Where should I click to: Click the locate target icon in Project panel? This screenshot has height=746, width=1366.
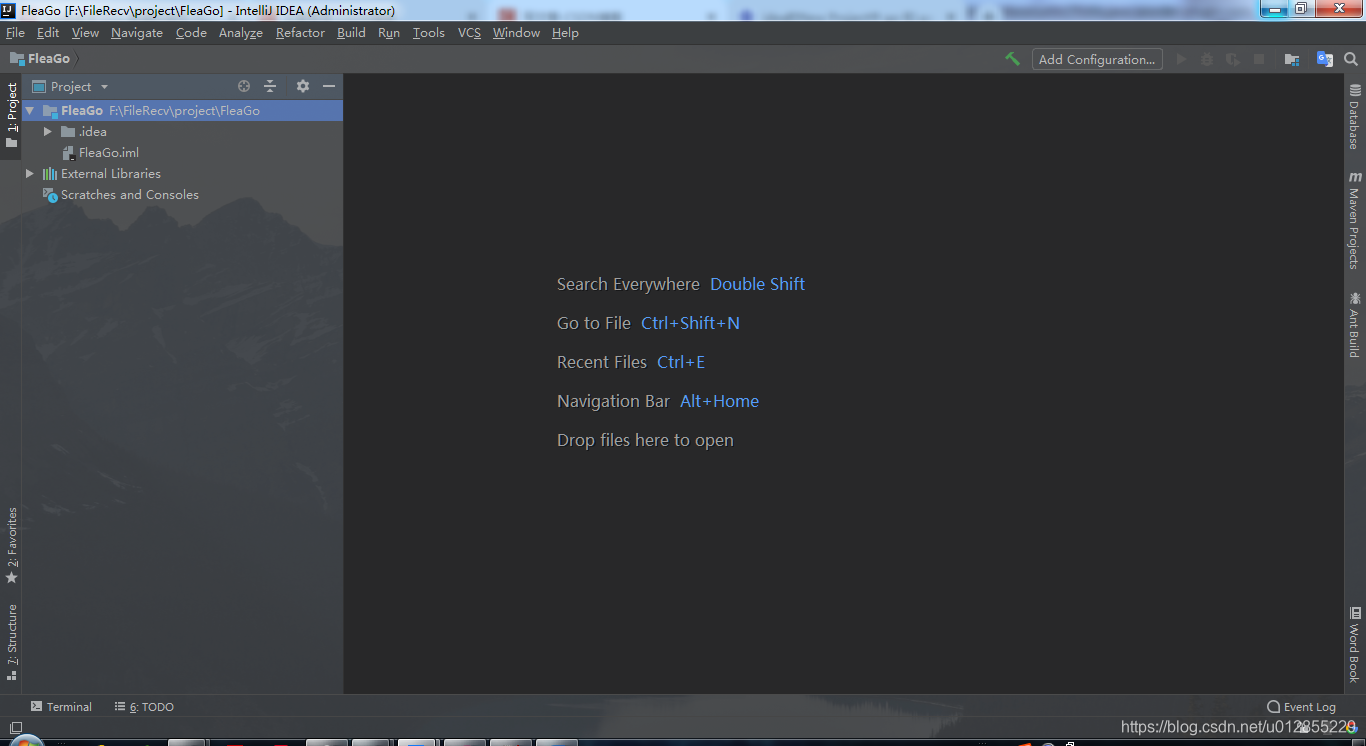pyautogui.click(x=244, y=86)
